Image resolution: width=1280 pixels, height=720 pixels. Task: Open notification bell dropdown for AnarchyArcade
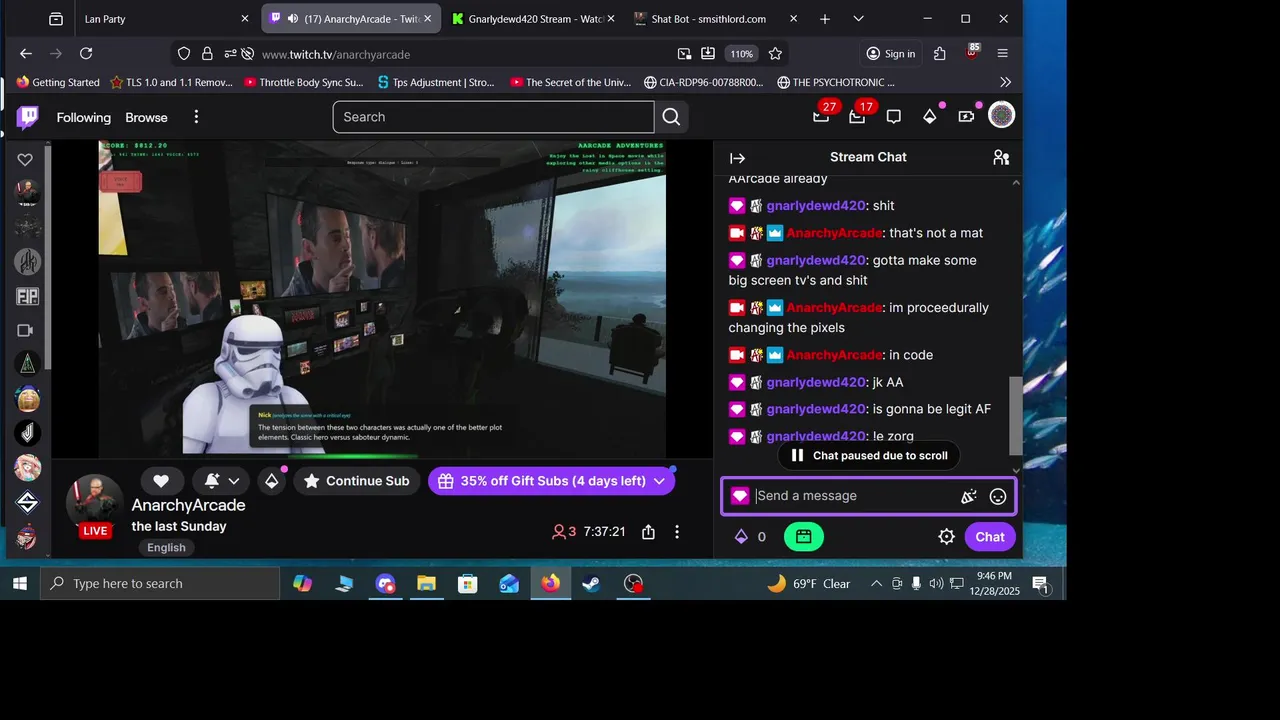point(220,481)
